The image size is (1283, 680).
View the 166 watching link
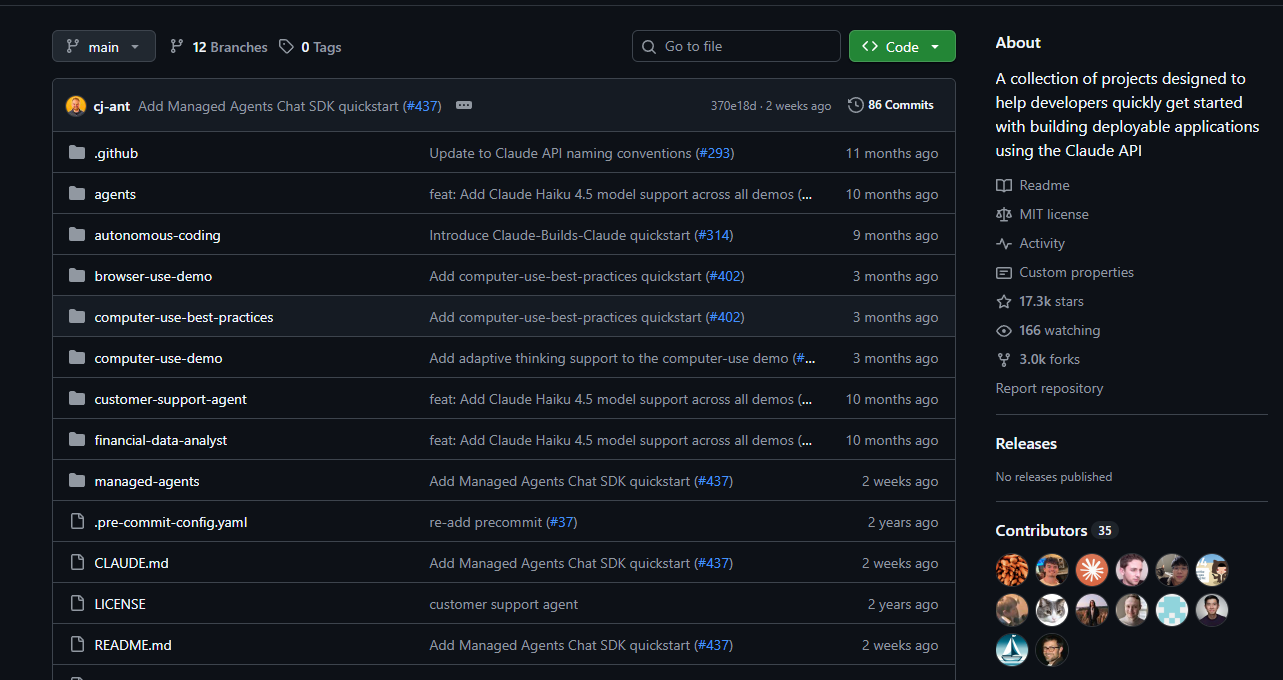point(1059,330)
